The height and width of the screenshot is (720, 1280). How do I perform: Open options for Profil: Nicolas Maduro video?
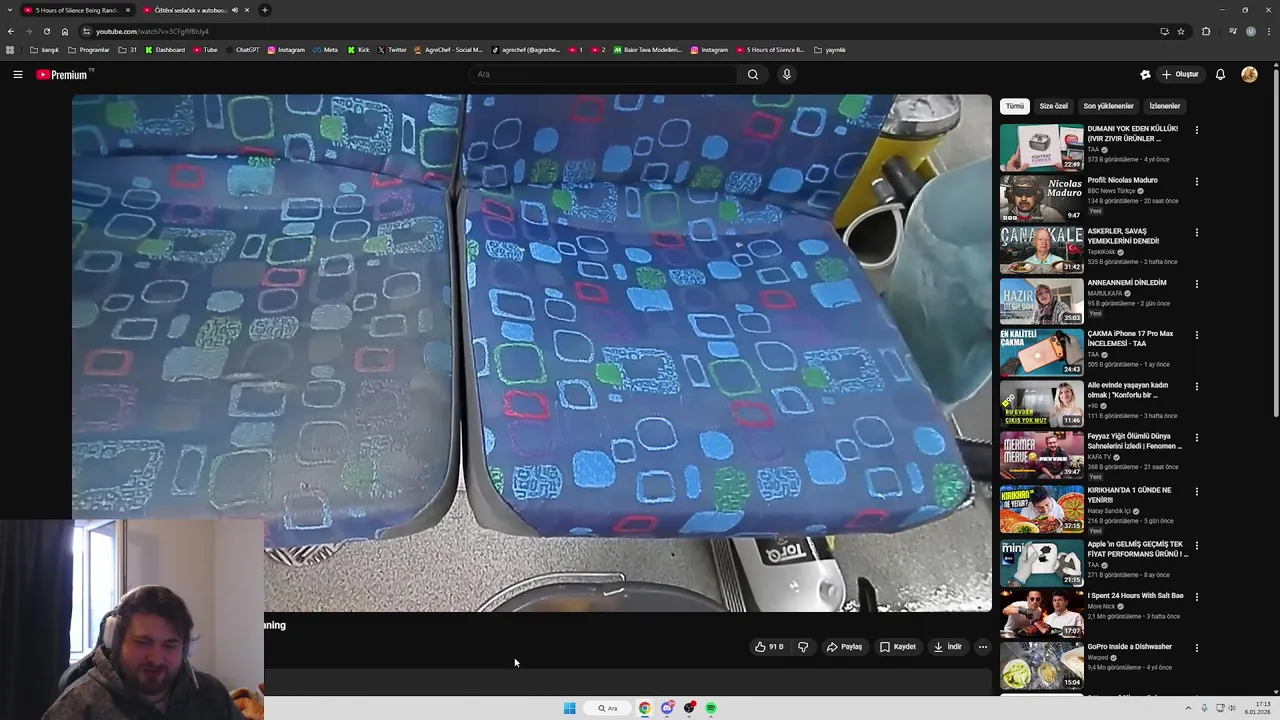click(1196, 182)
